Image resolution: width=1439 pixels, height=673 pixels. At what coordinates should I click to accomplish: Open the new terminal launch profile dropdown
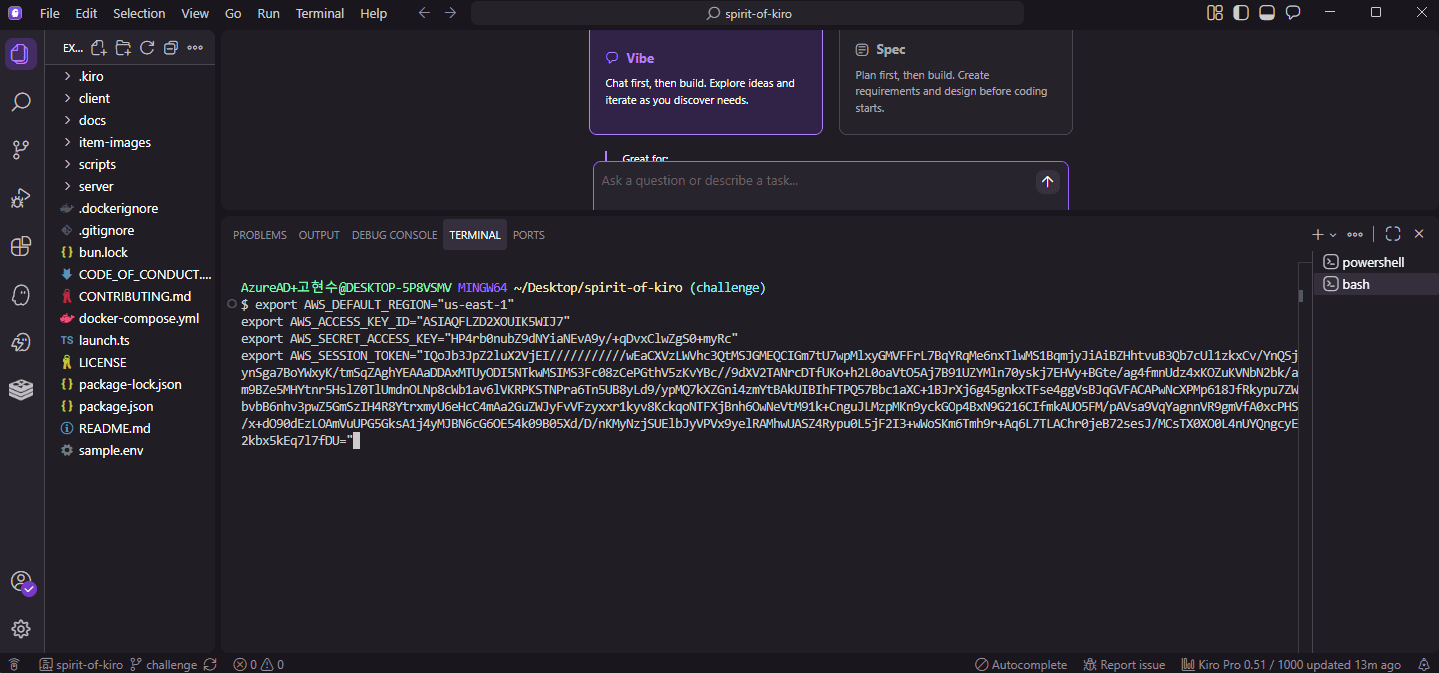pos(1333,235)
